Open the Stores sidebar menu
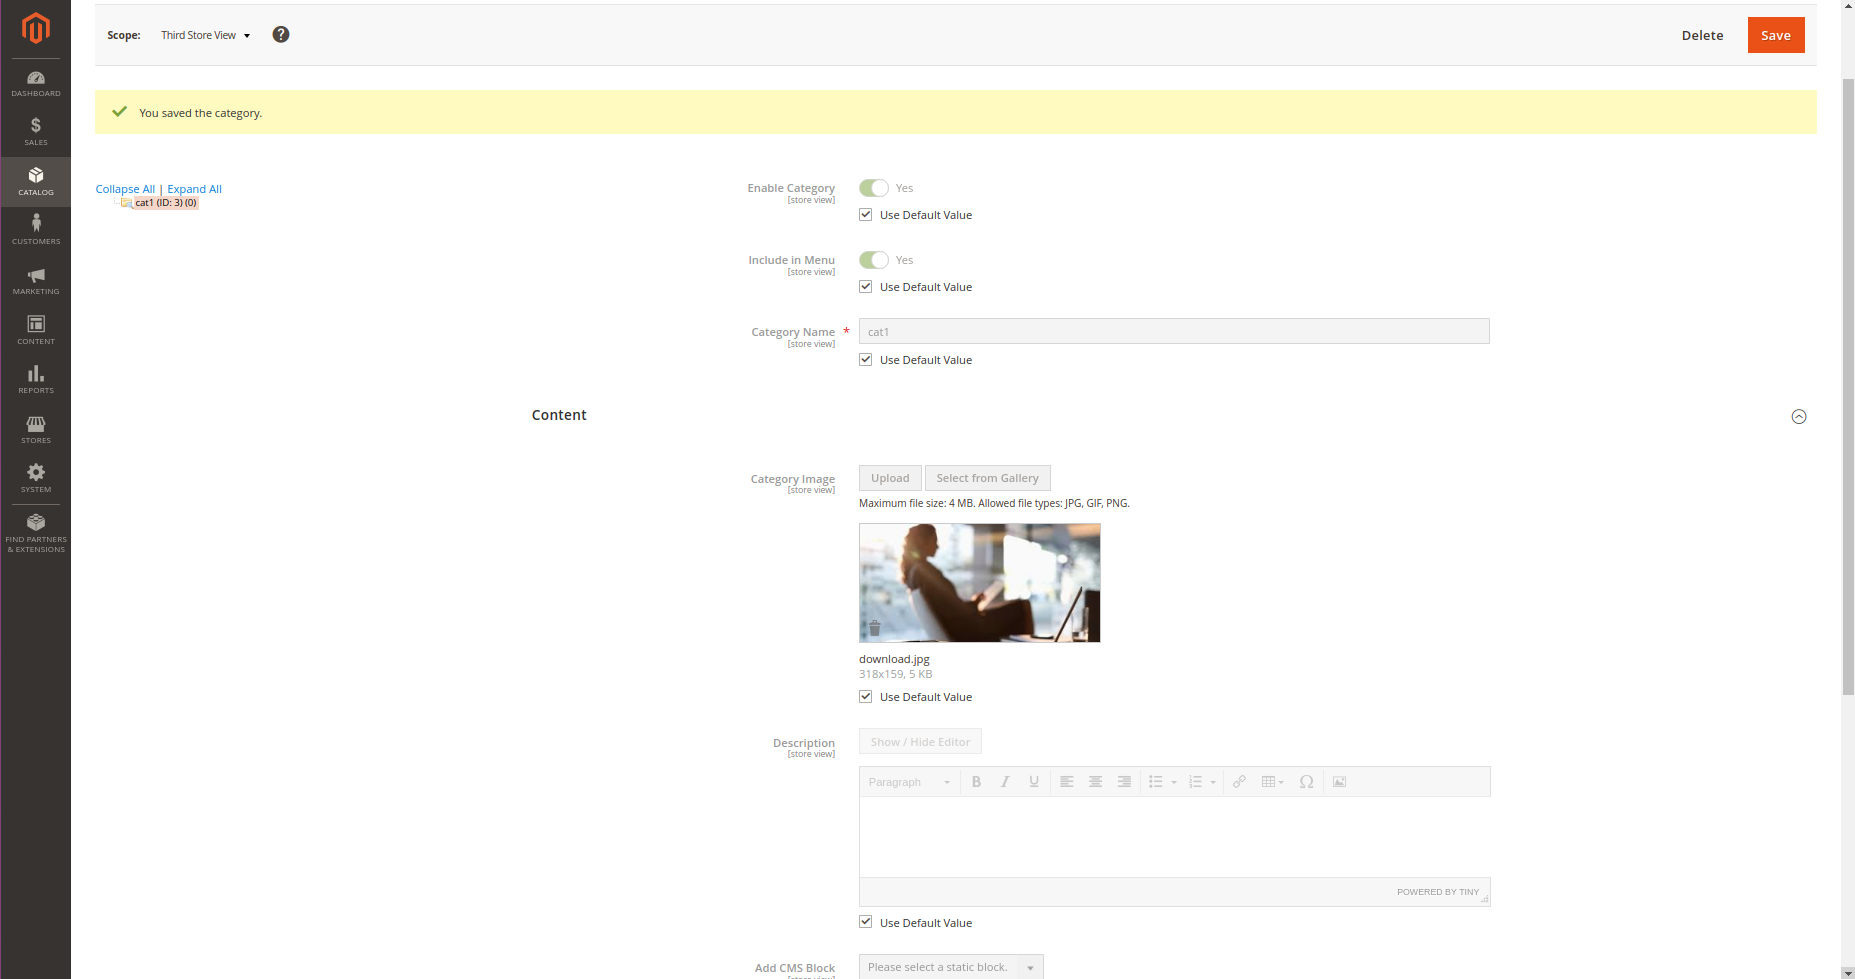The image size is (1855, 979). pos(36,429)
